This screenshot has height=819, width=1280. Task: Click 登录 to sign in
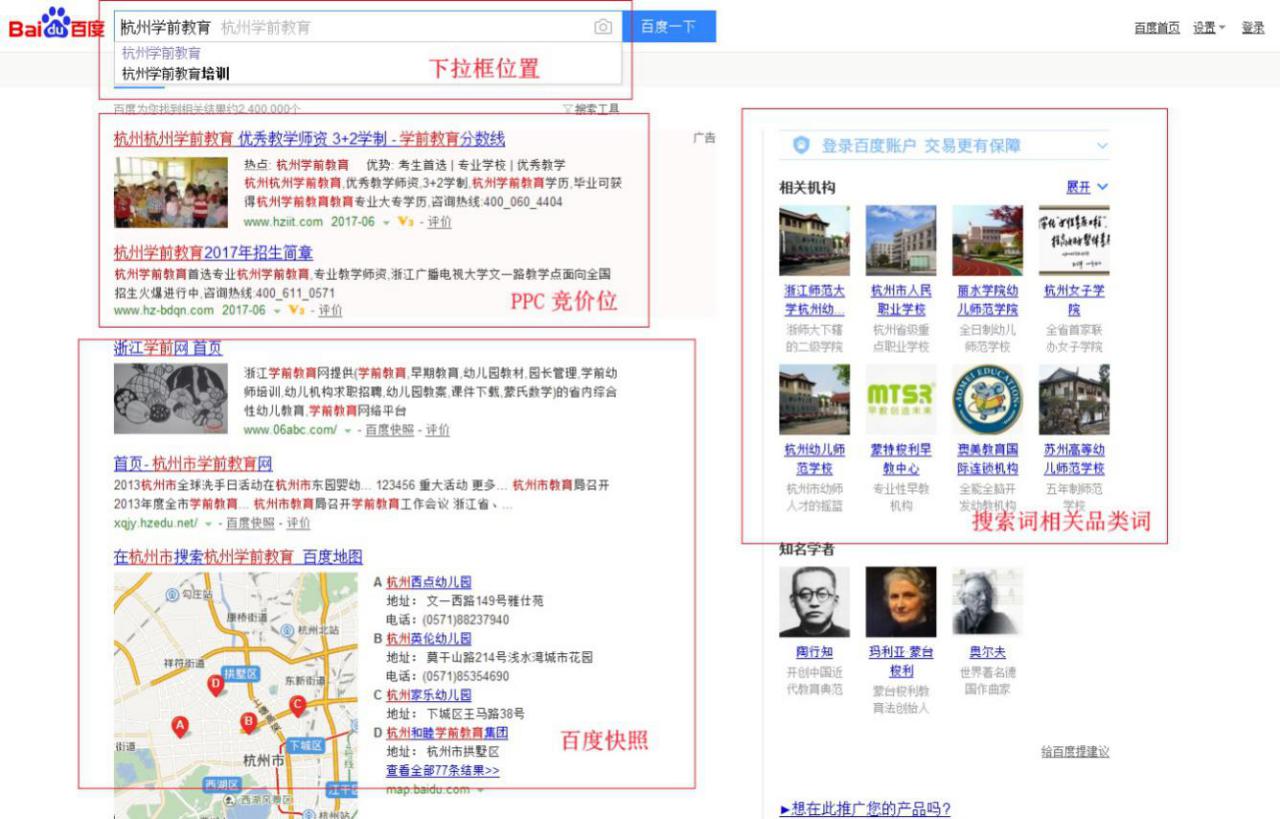(x=1253, y=28)
